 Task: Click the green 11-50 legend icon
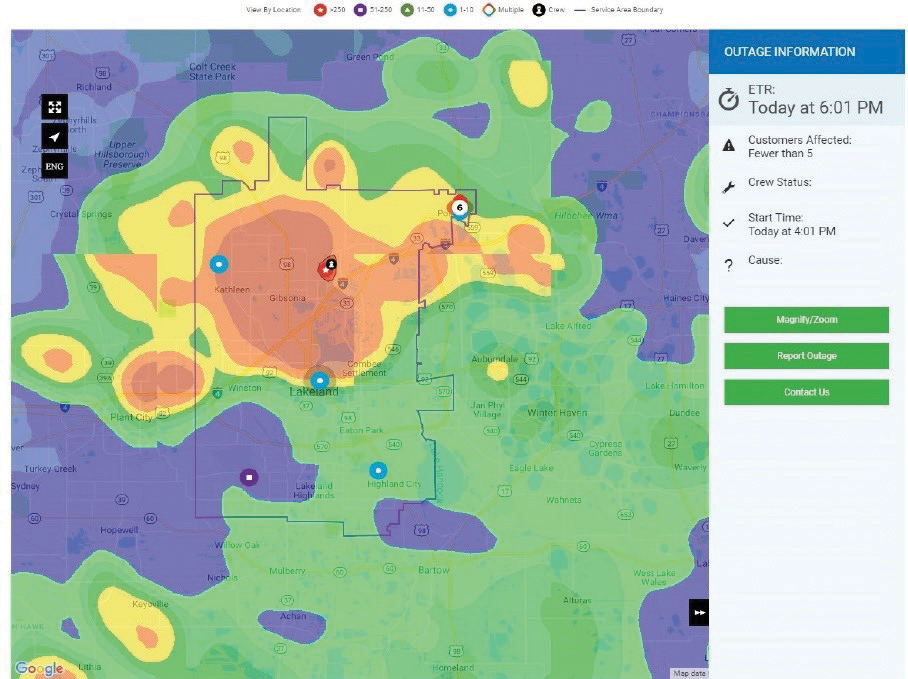408,10
